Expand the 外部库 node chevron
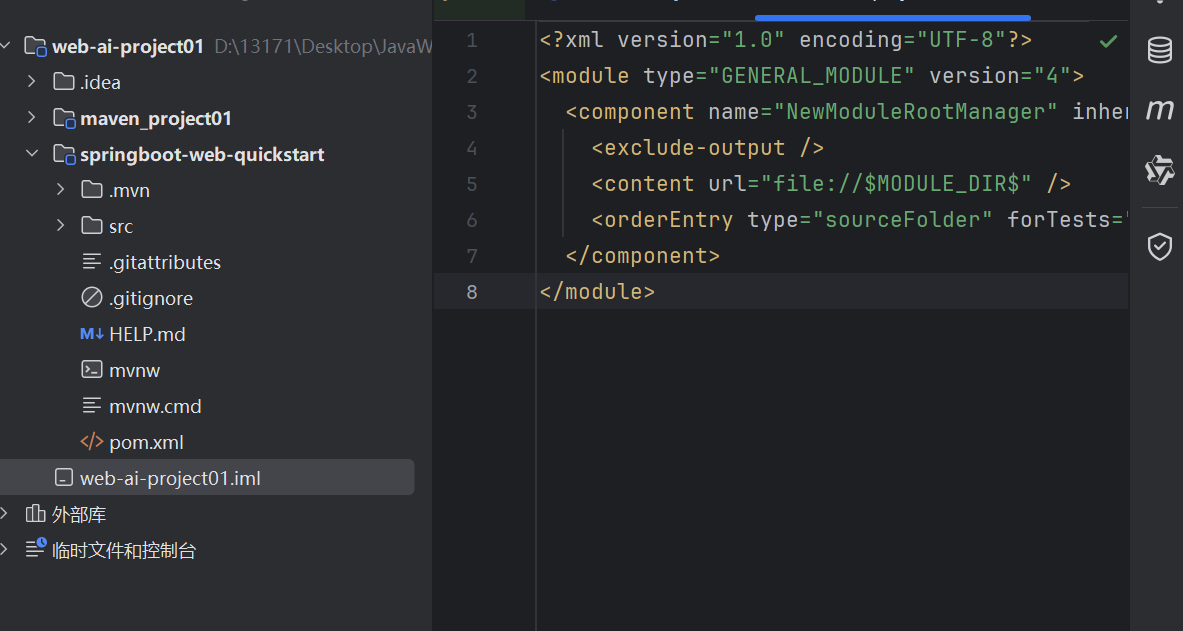Viewport: 1183px width, 631px height. 4,513
